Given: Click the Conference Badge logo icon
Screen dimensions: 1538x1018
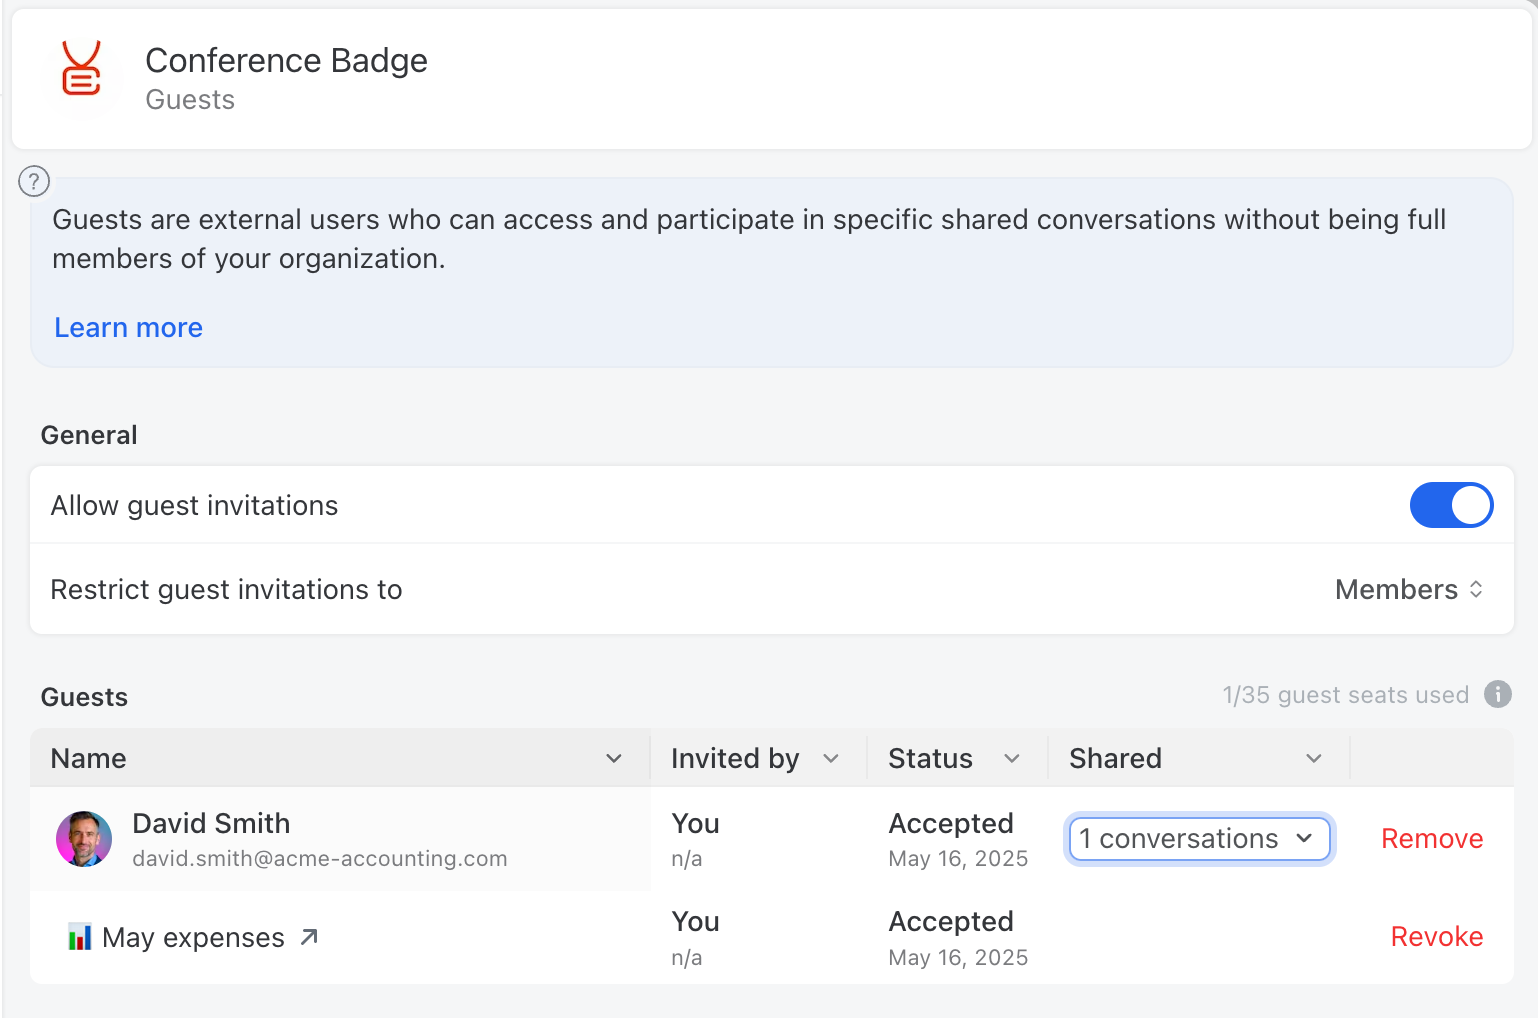Looking at the screenshot, I should pos(81,70).
